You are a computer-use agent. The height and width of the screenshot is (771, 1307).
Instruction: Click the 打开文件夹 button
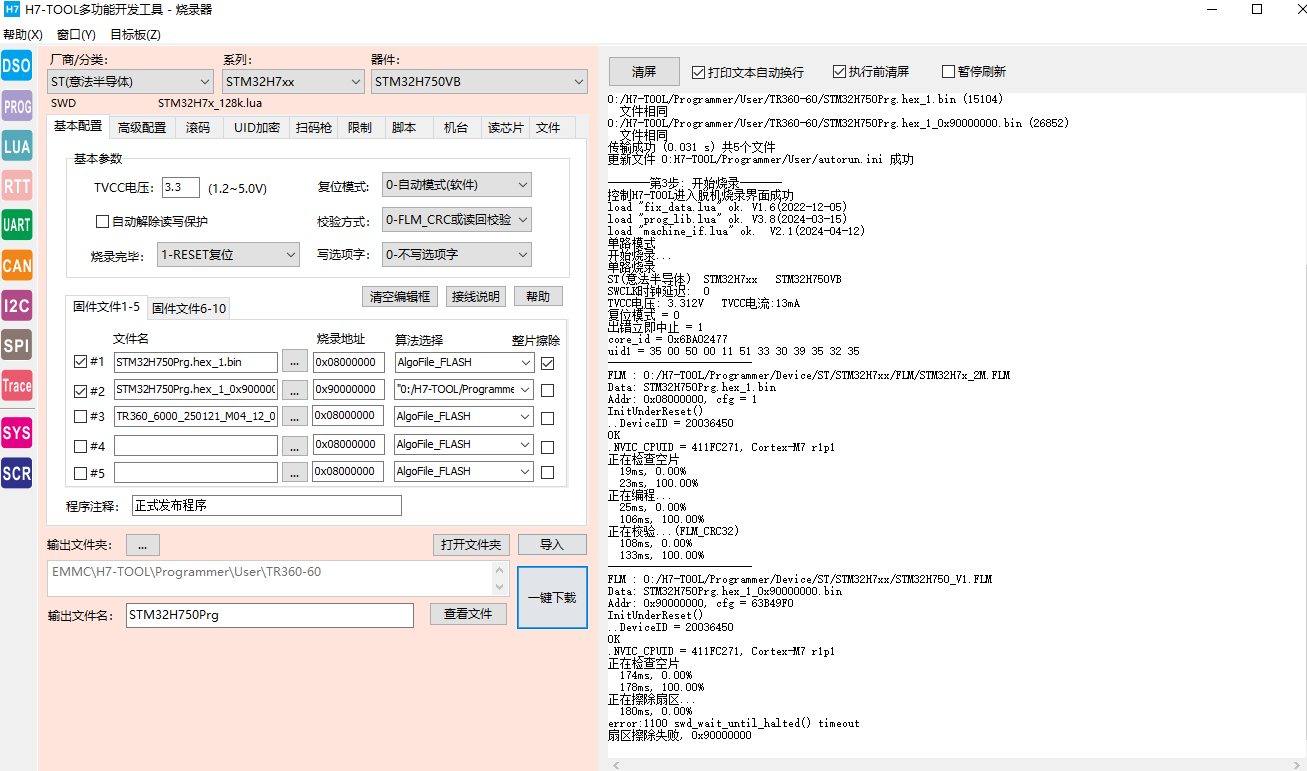pos(471,545)
